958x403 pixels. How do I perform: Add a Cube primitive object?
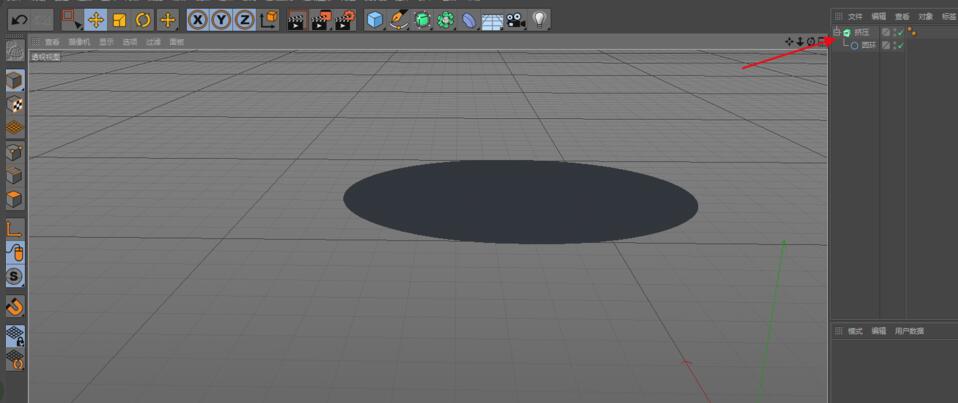[374, 19]
